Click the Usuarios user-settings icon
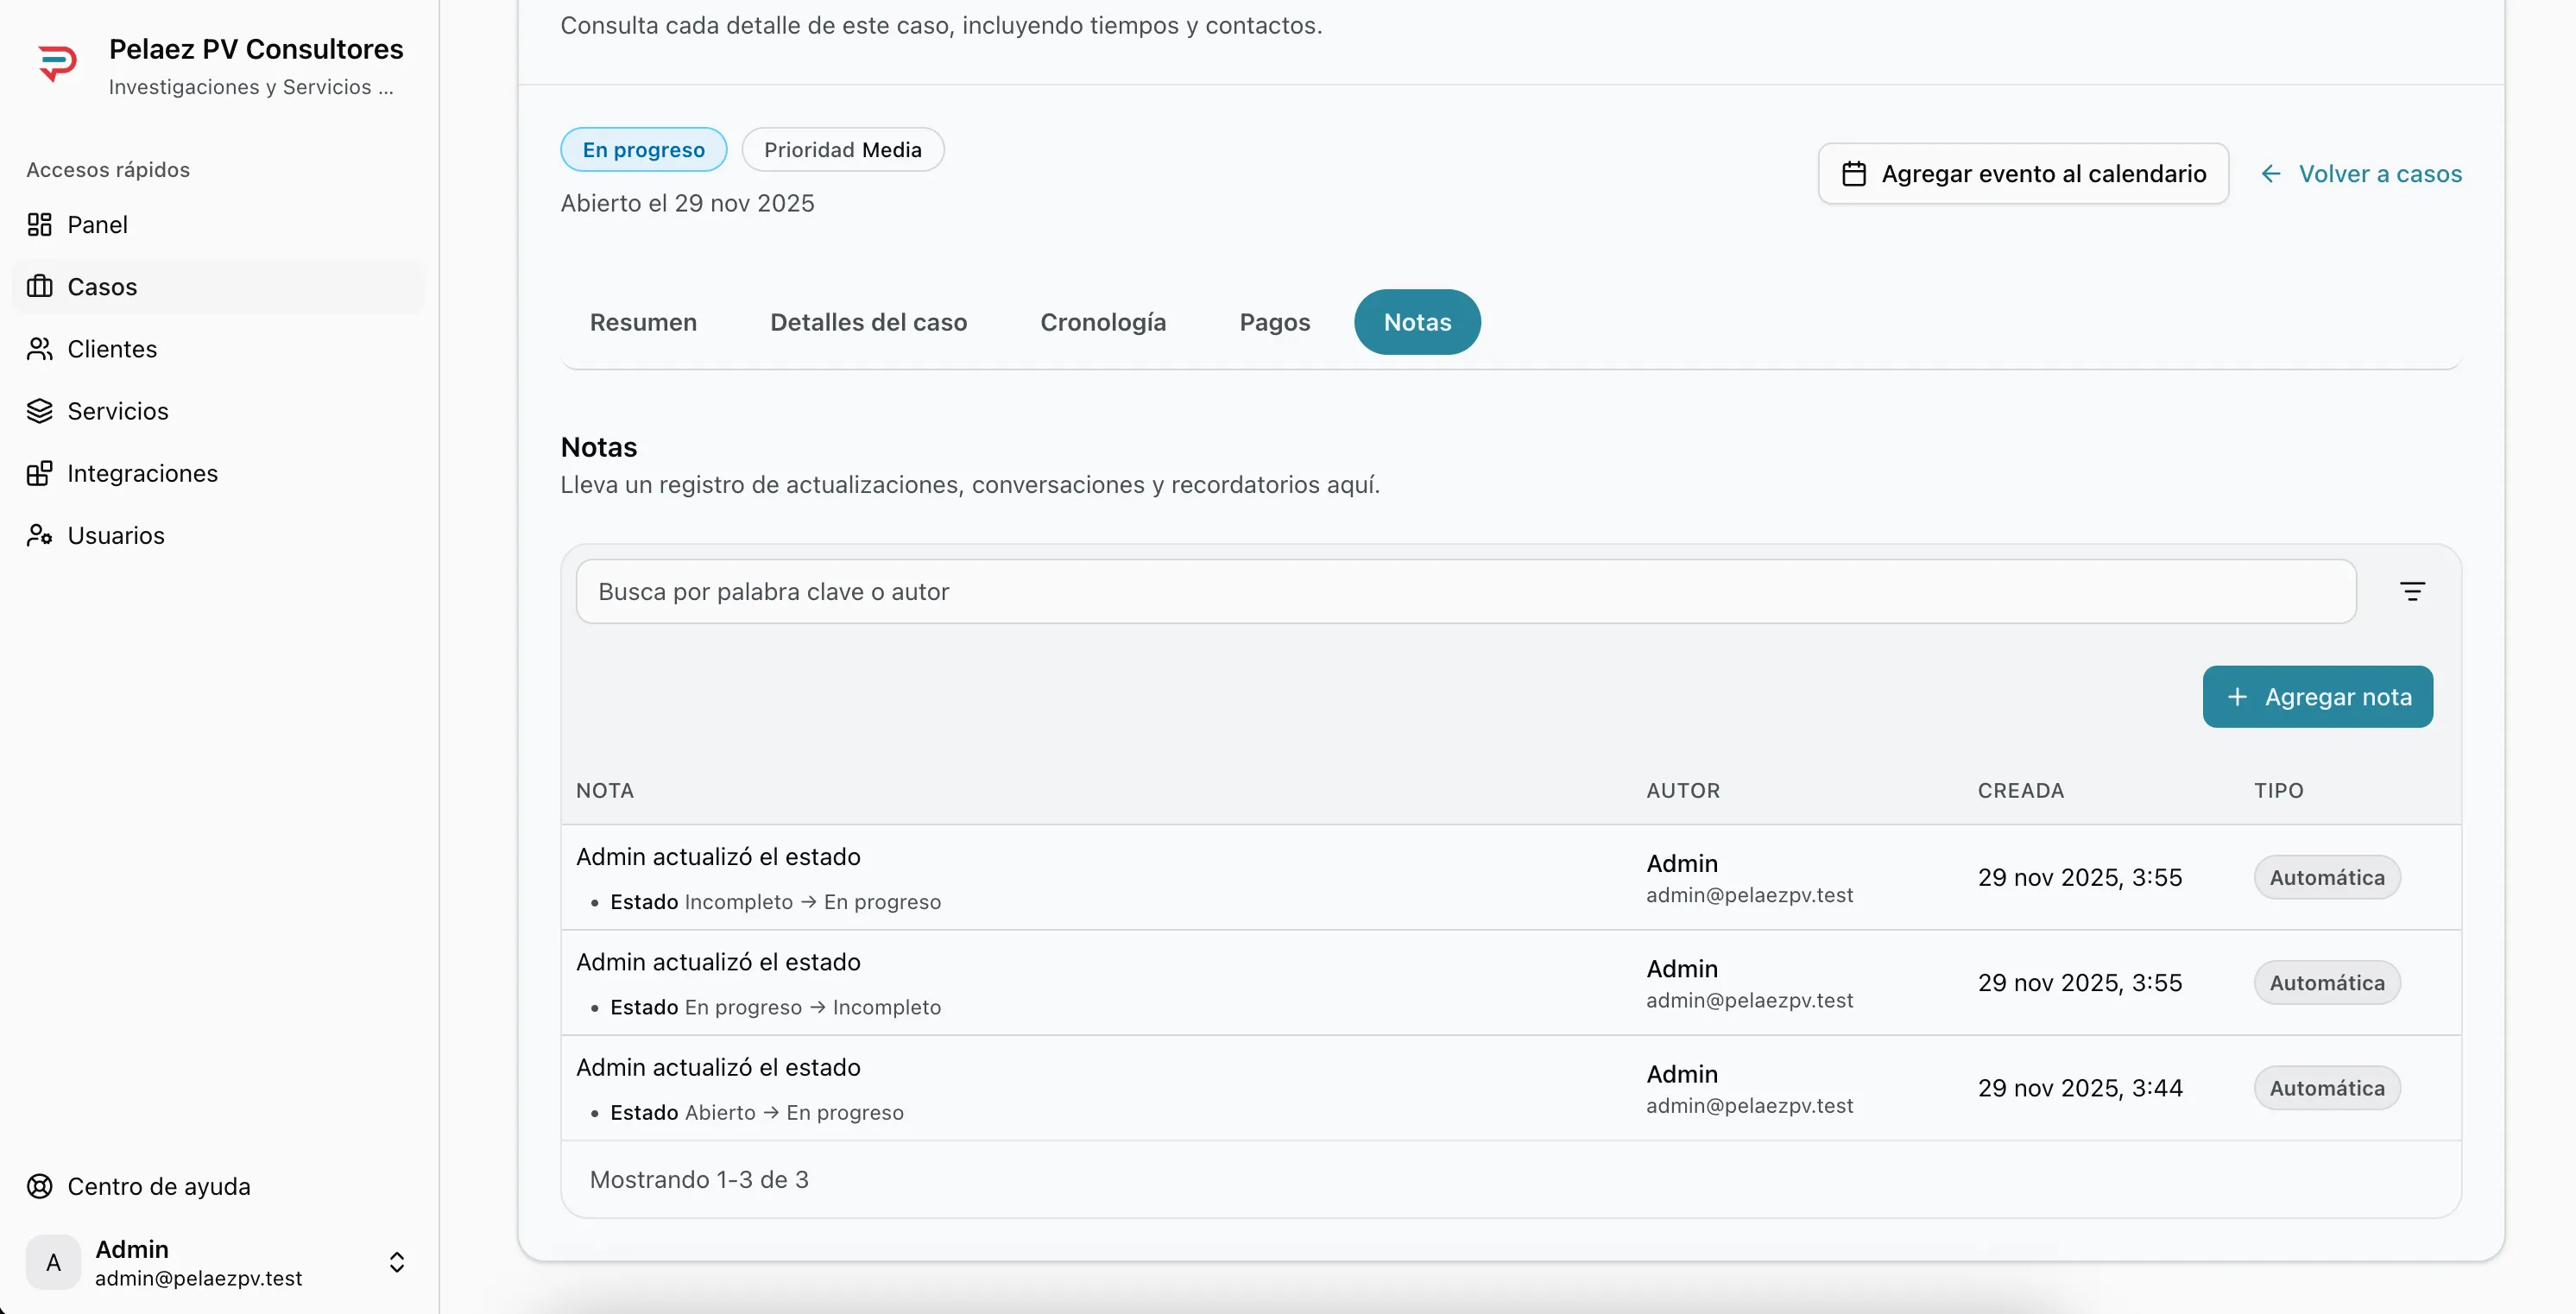Image resolution: width=2576 pixels, height=1314 pixels. point(39,535)
